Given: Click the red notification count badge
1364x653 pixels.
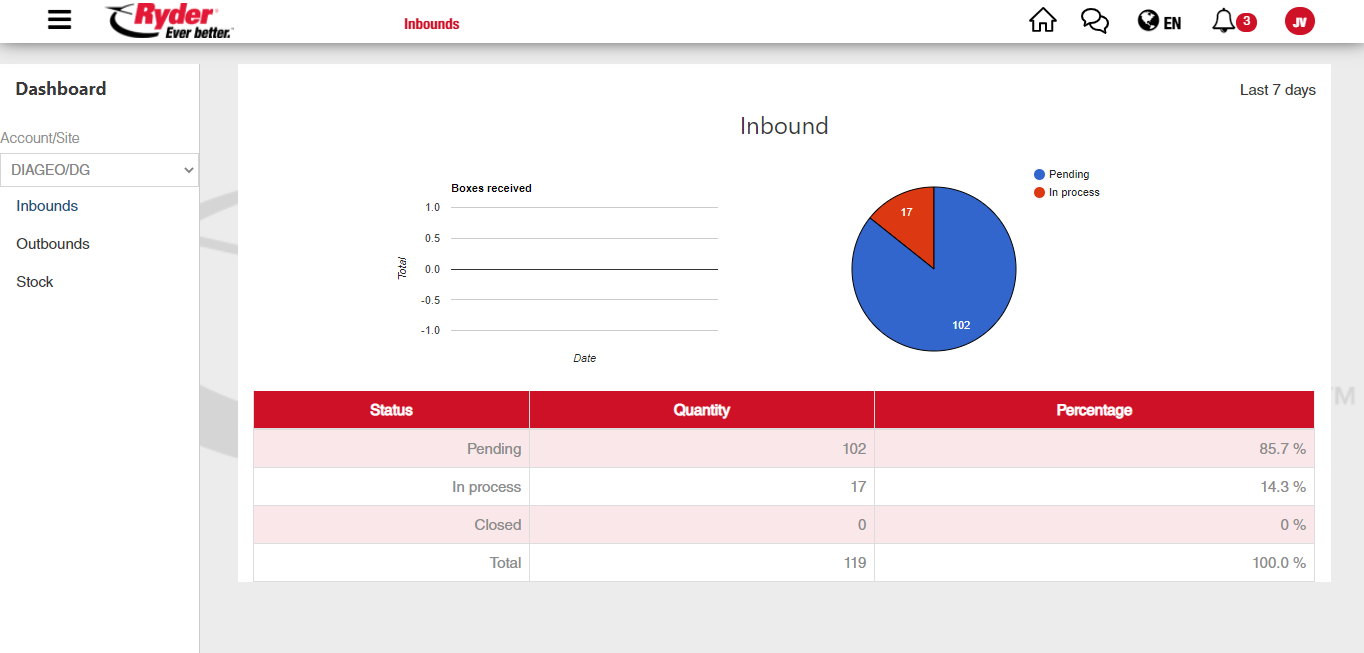Looking at the screenshot, I should 1246,21.
